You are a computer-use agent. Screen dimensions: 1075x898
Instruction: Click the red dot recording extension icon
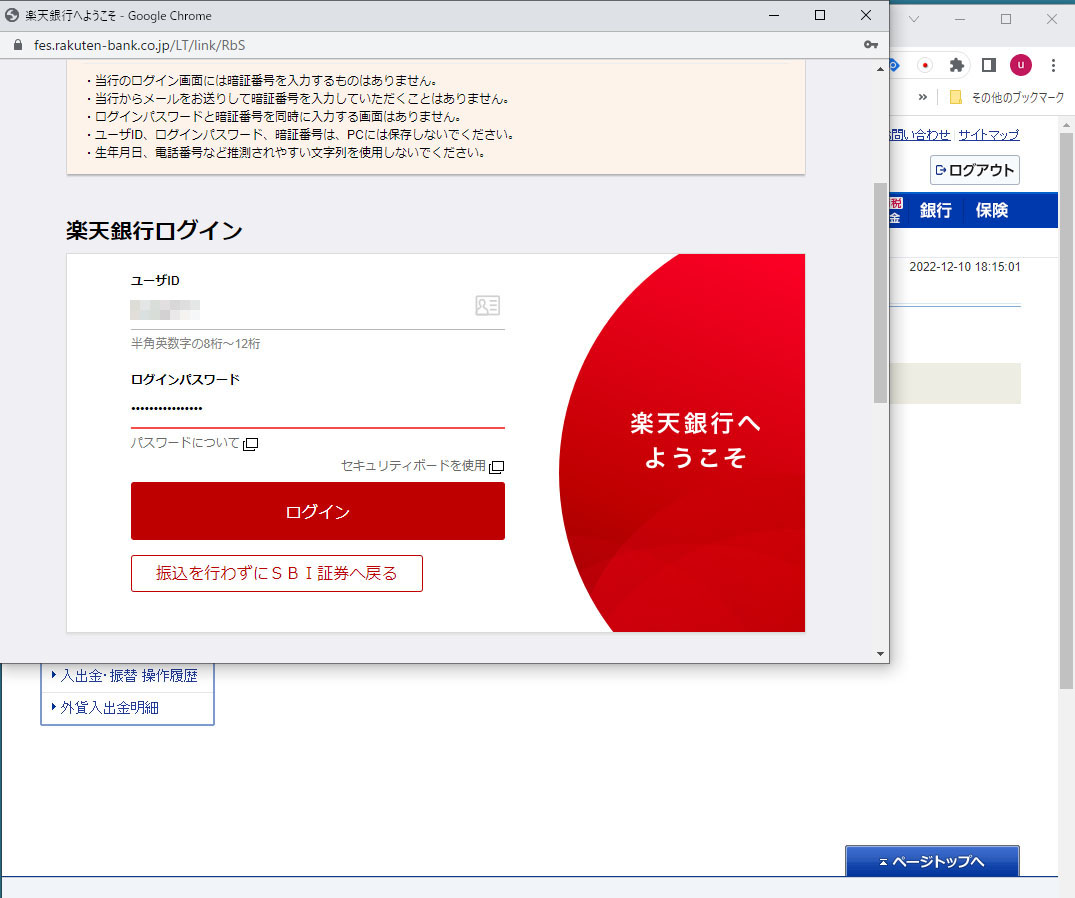click(x=925, y=65)
